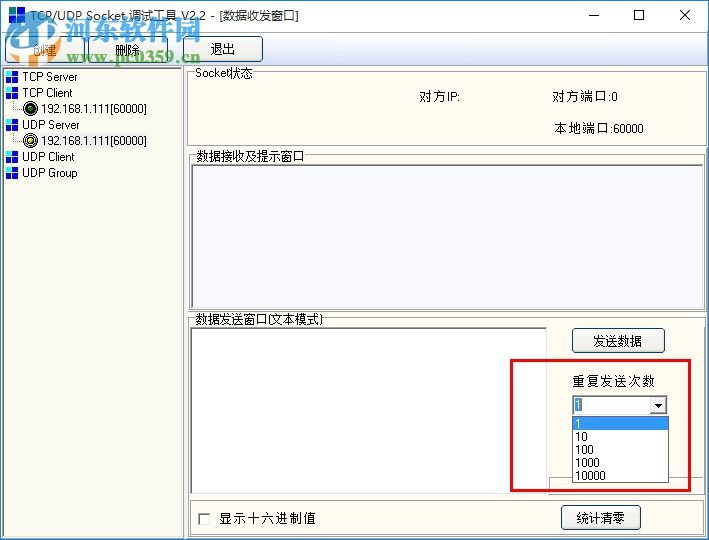
Task: Click the 发送数据 button
Action: click(618, 341)
